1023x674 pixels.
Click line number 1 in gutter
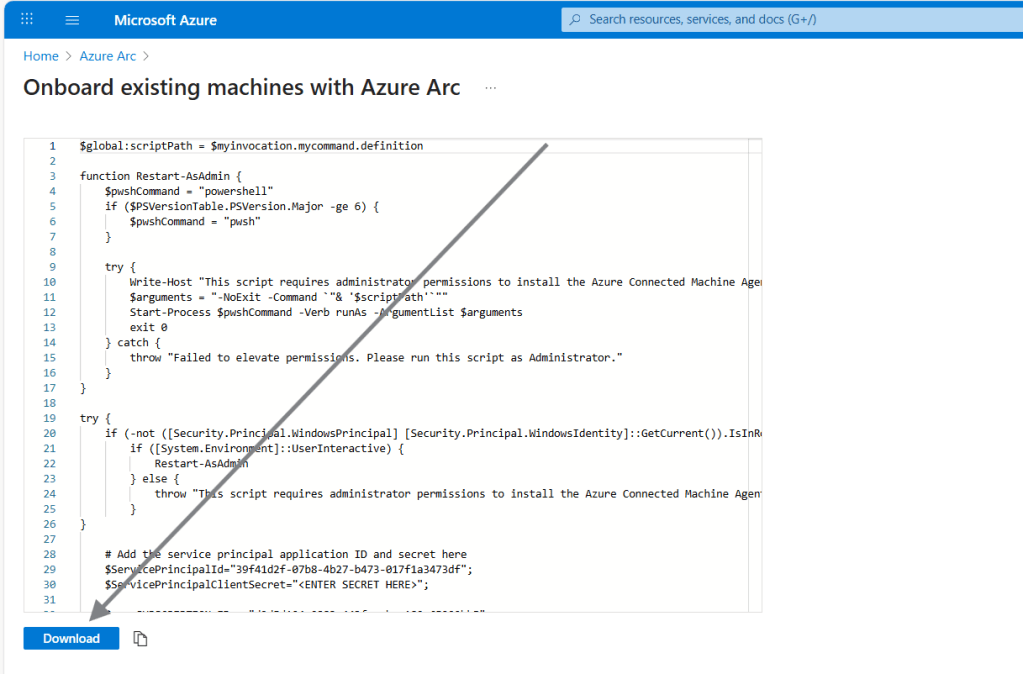52,146
